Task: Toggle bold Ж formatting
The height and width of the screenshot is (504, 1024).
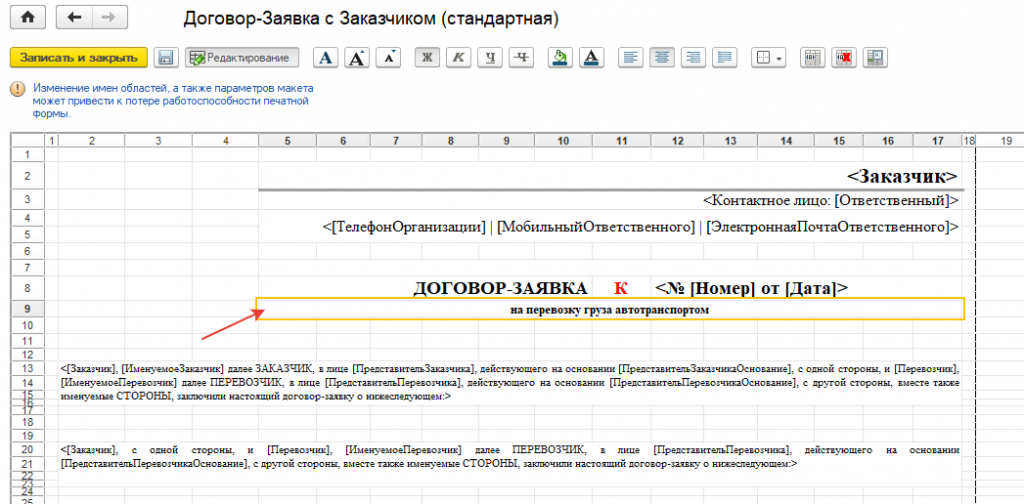Action: 428,57
